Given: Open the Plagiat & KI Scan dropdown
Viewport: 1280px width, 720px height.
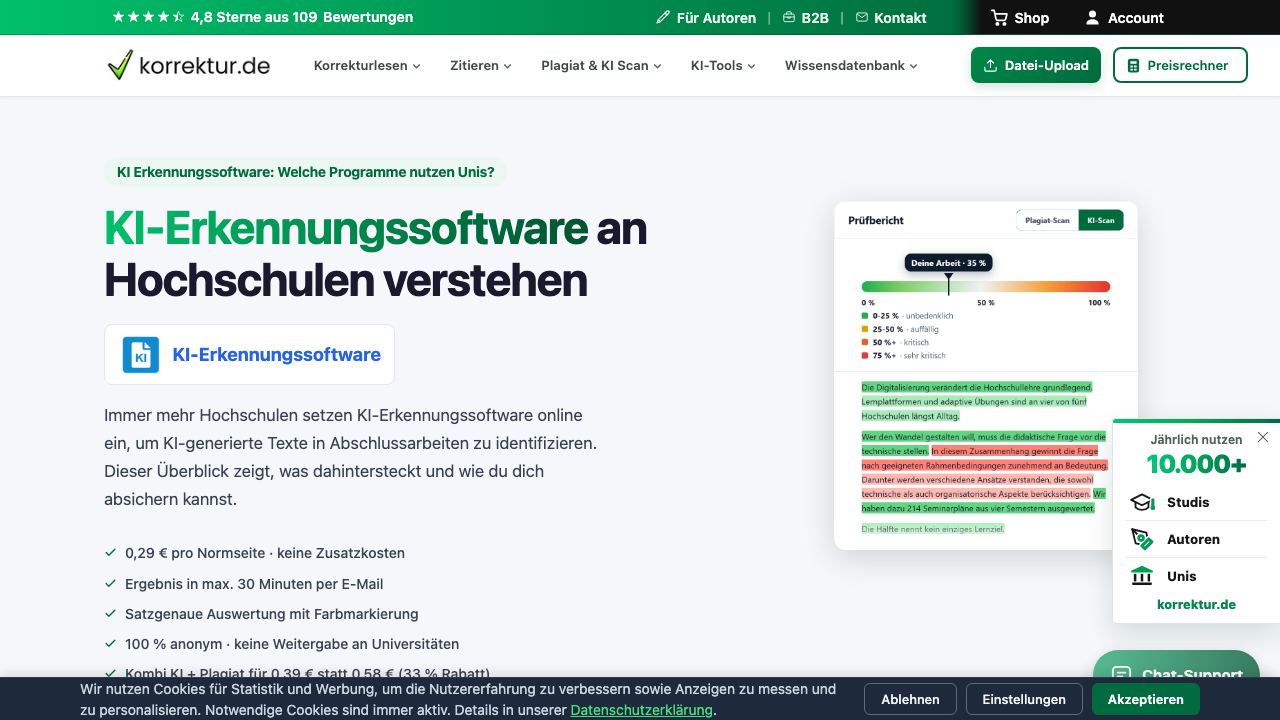Looking at the screenshot, I should click(601, 65).
